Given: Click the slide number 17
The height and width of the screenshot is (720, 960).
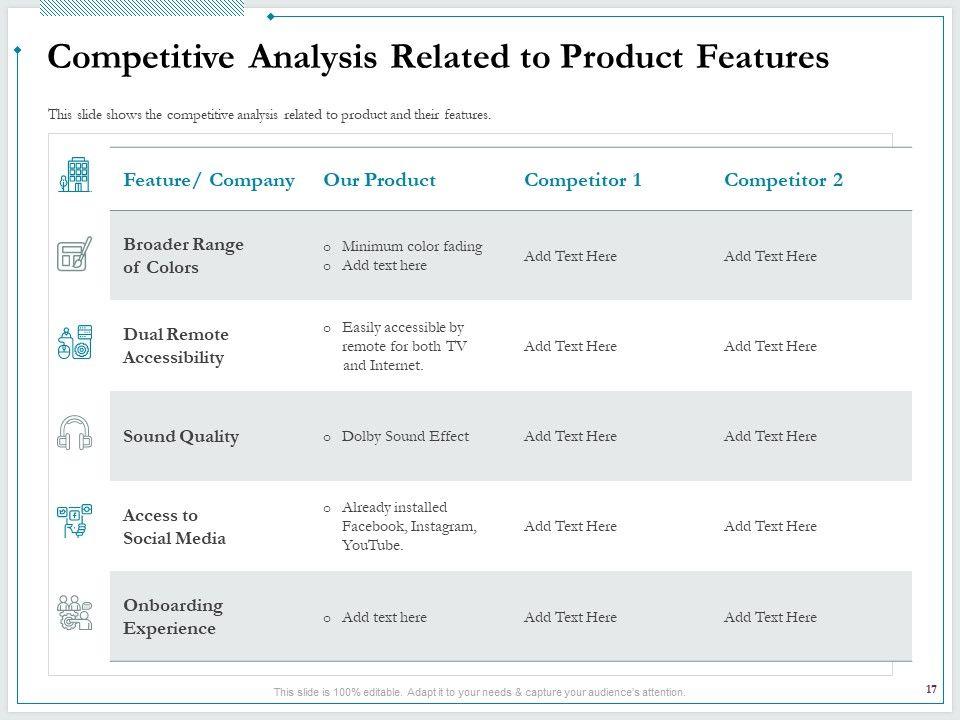Looking at the screenshot, I should [931, 689].
